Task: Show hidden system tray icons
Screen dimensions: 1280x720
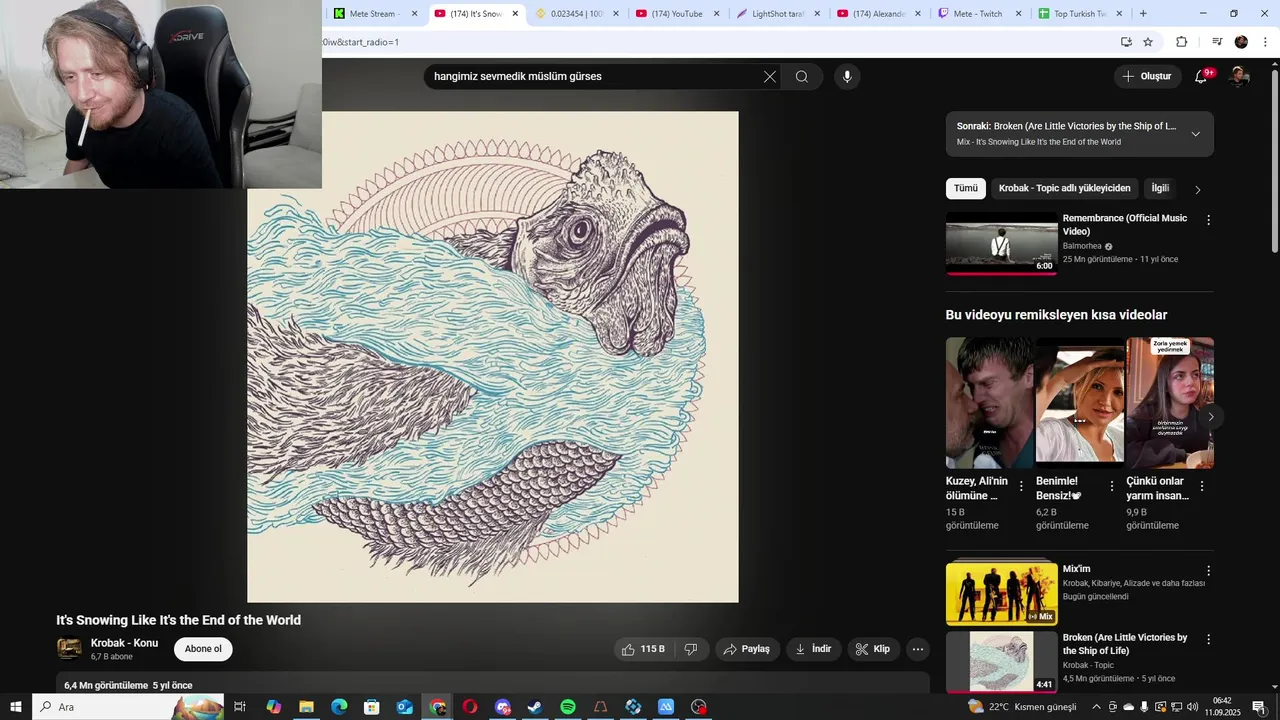Action: (1095, 707)
